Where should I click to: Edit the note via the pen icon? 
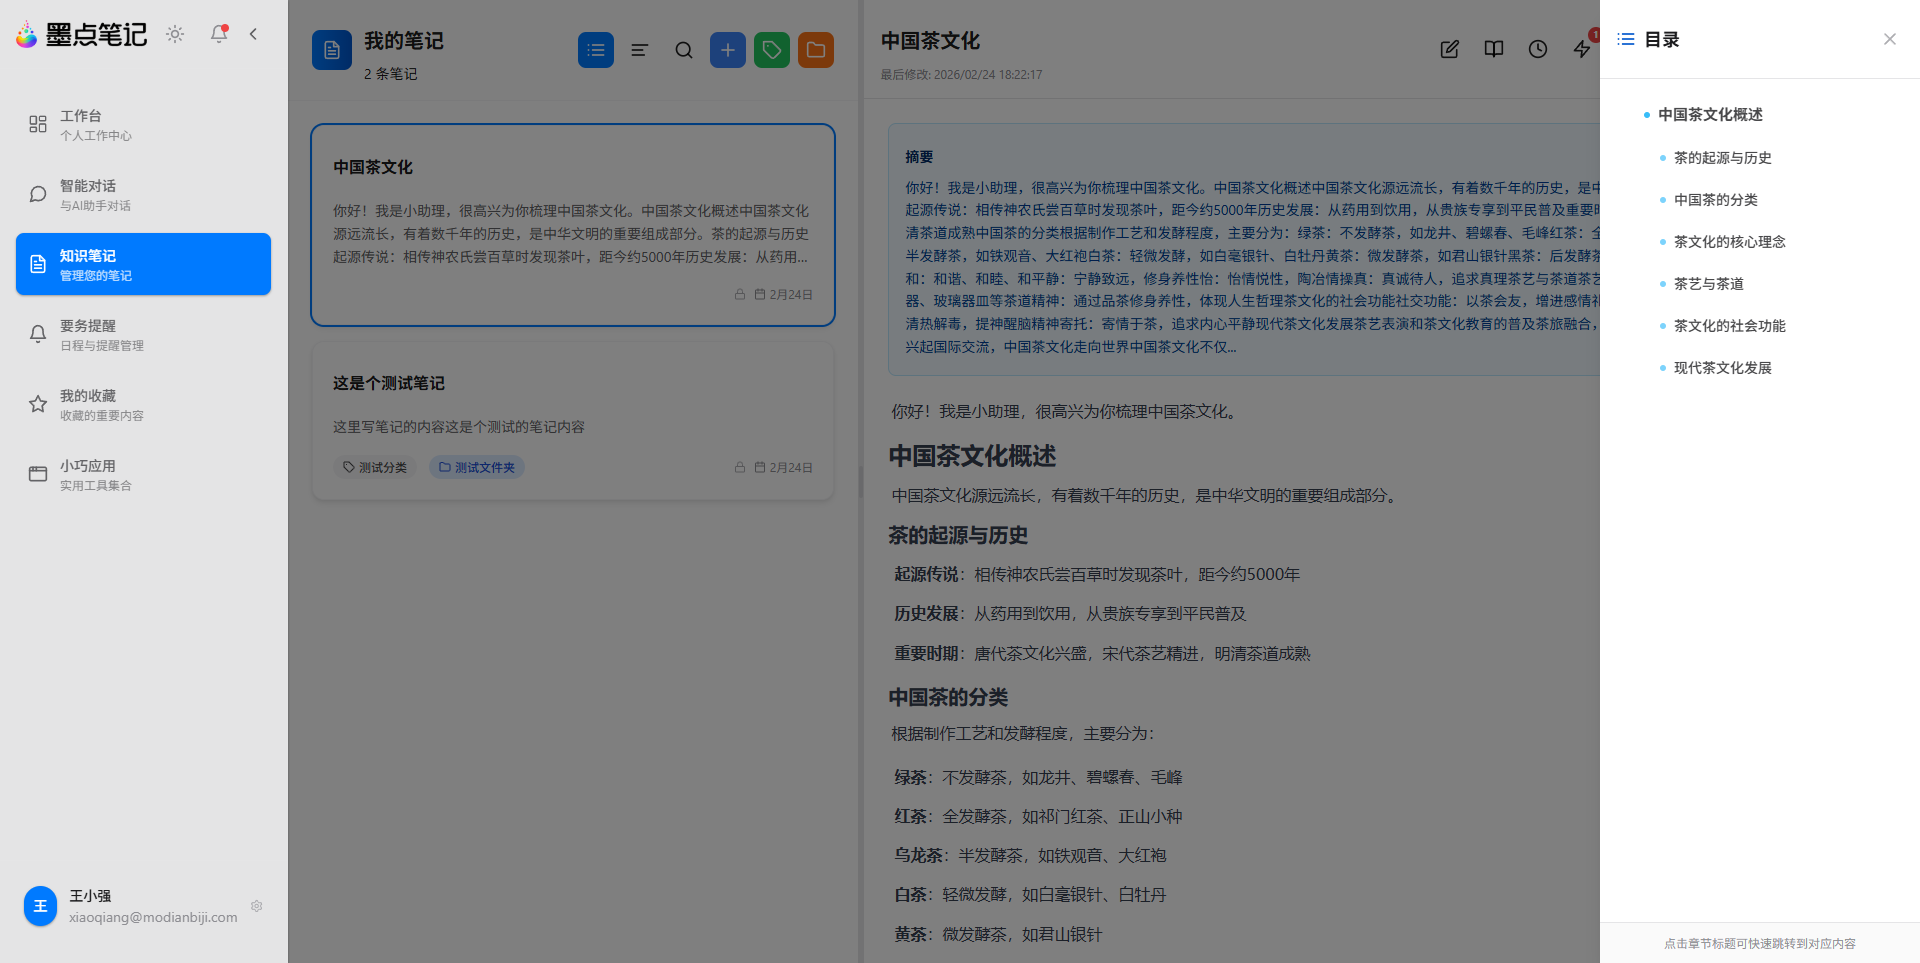[1449, 49]
